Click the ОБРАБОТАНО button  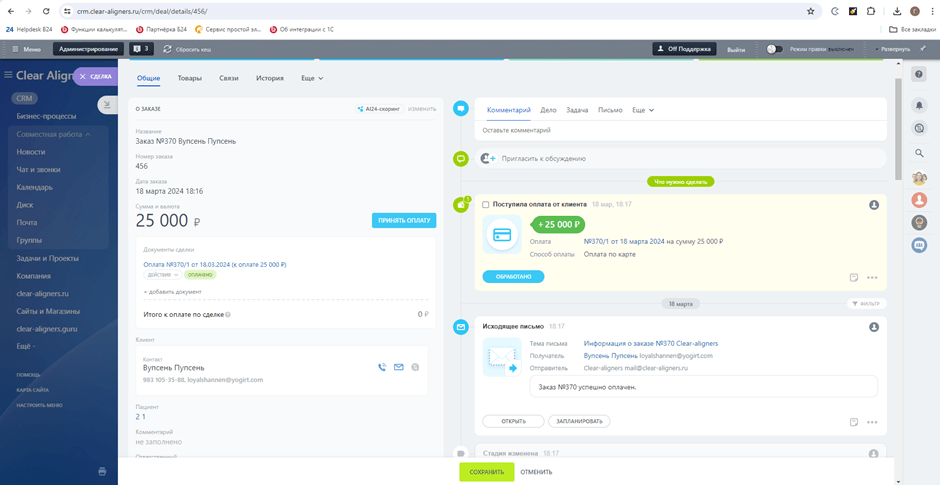click(513, 276)
